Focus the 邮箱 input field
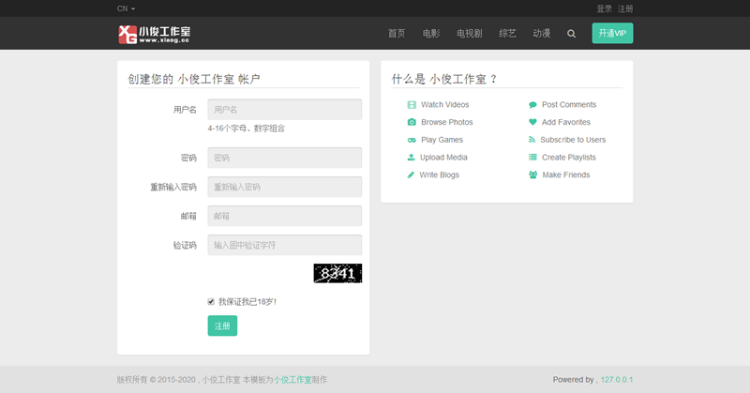750x393 pixels. pos(285,216)
